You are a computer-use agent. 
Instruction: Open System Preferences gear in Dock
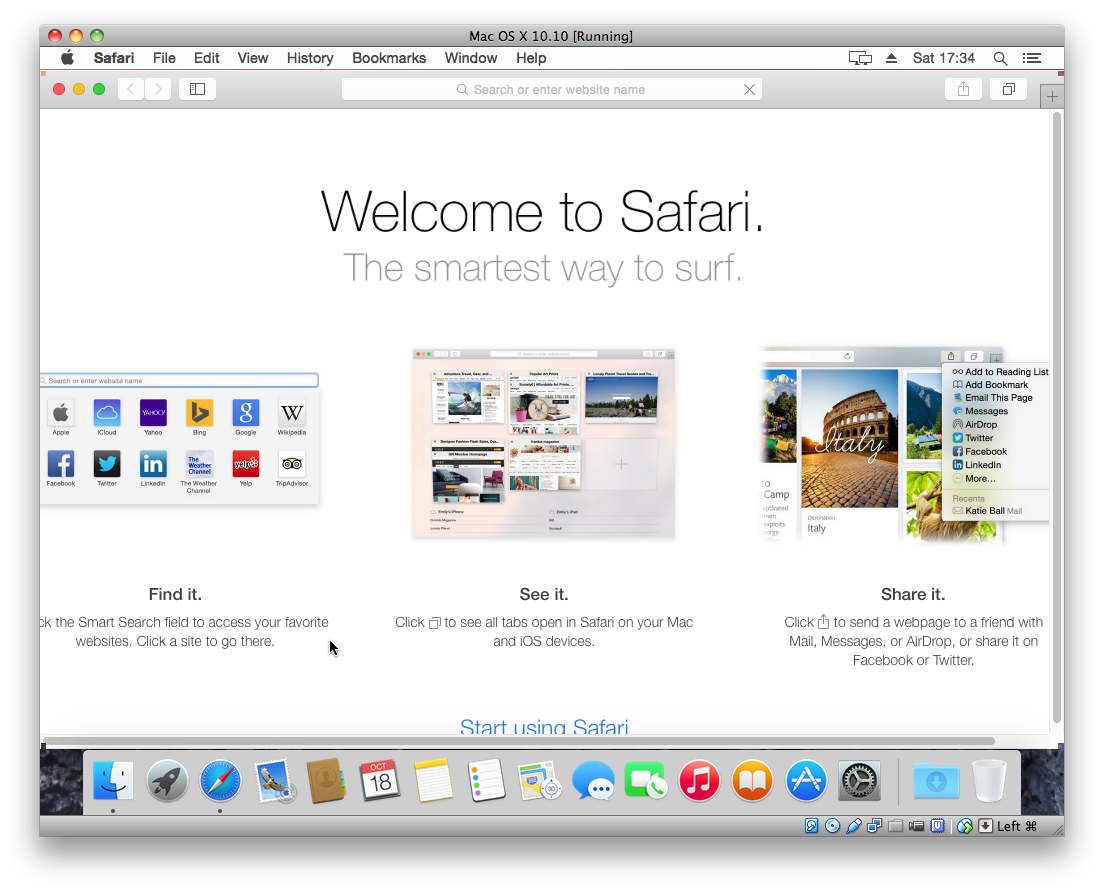pos(860,780)
